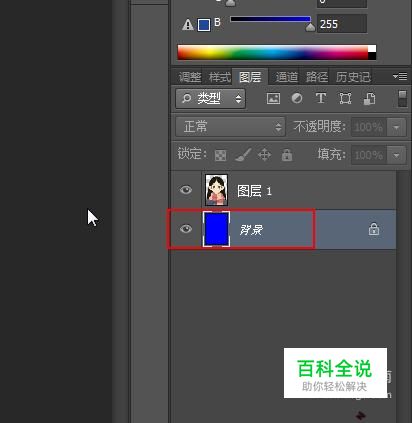The width and height of the screenshot is (412, 423).
Task: Open the layers panel flyout menu
Action: pyautogui.click(x=399, y=77)
